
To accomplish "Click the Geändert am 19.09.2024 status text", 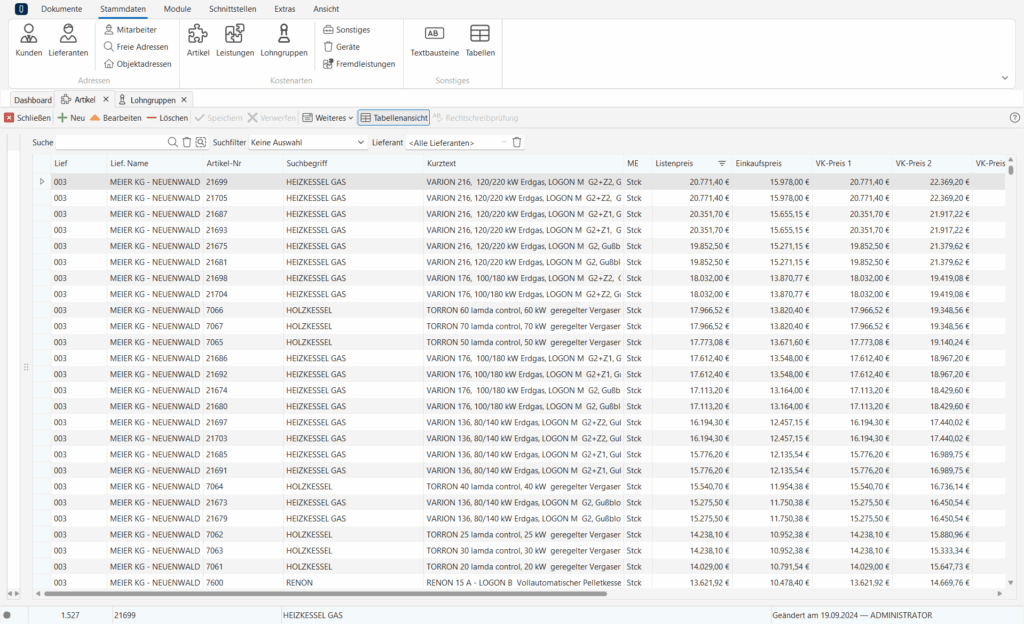I will point(852,615).
